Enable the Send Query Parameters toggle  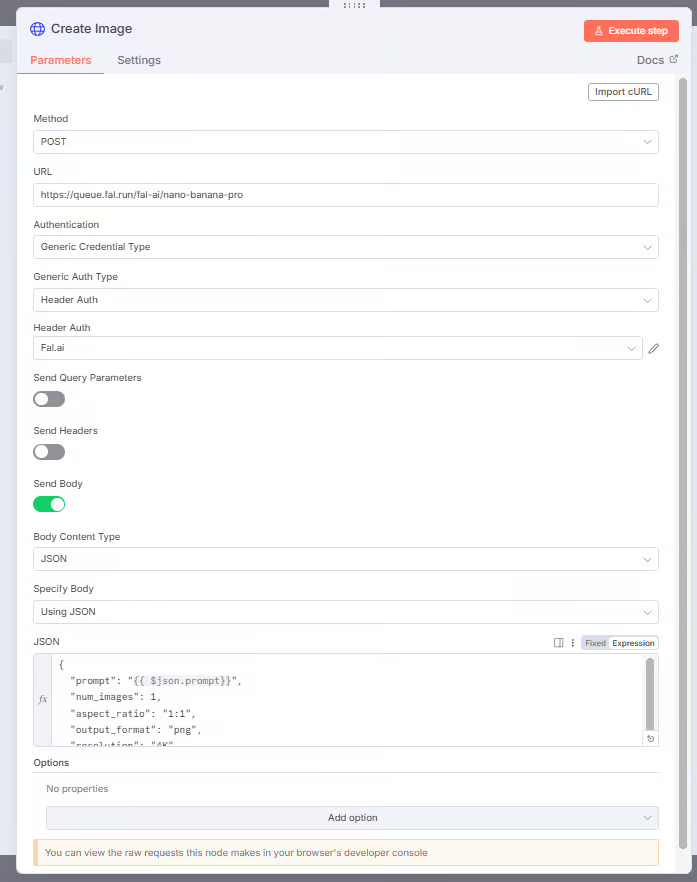pyautogui.click(x=49, y=399)
